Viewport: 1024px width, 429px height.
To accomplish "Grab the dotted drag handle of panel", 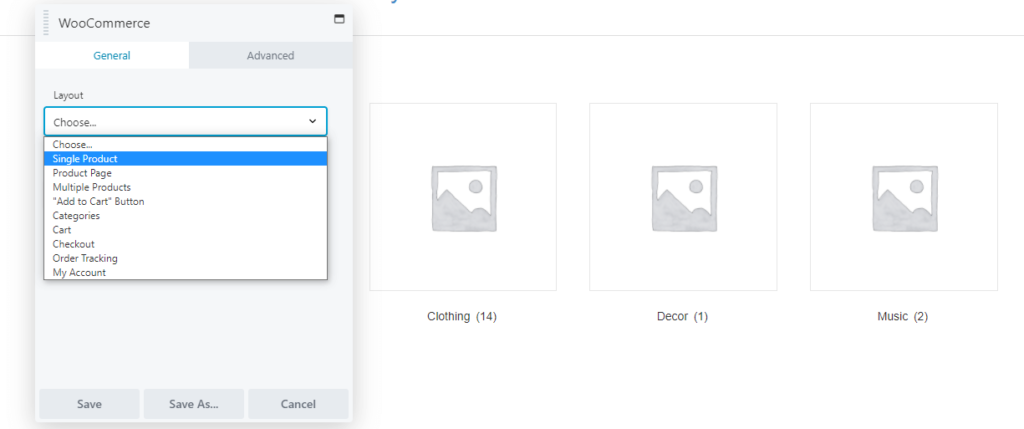I will tap(46, 23).
